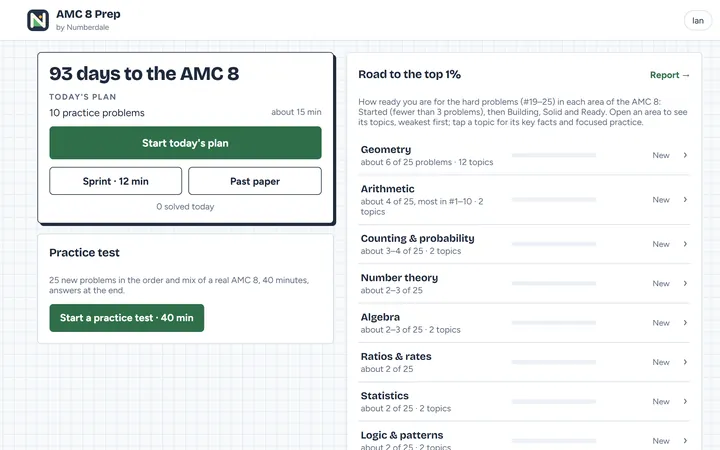720x450 pixels.
Task: Expand the Geometry area chevron
Action: click(x=685, y=155)
